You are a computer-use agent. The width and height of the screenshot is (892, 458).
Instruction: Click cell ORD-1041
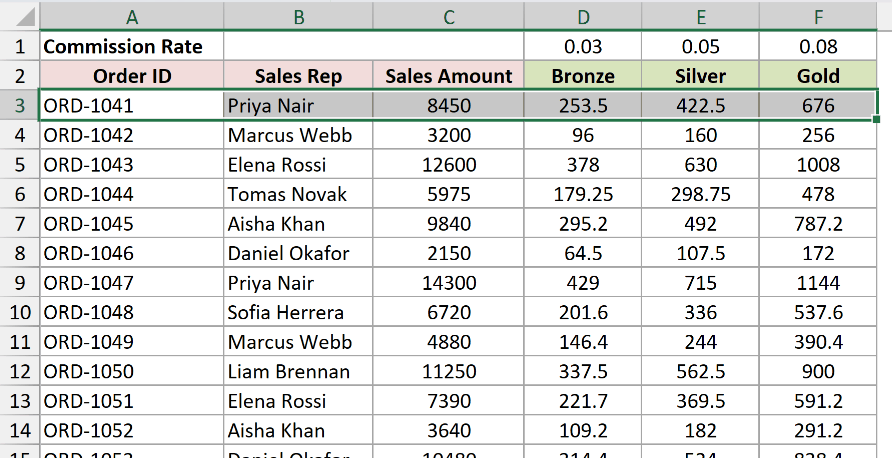click(x=132, y=105)
